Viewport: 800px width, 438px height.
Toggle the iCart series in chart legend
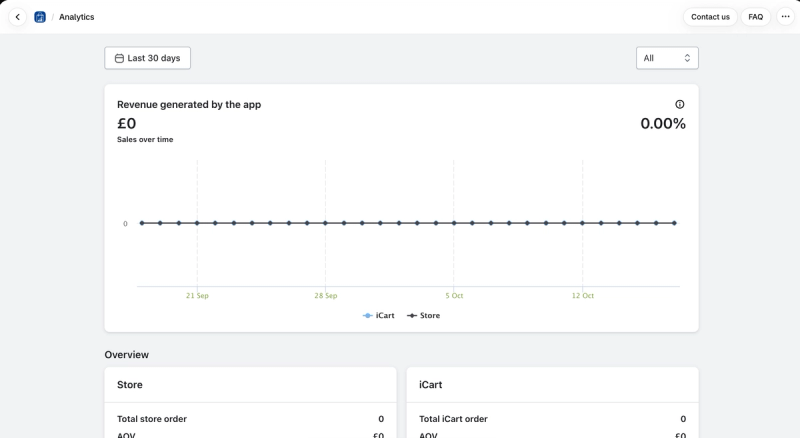(379, 315)
